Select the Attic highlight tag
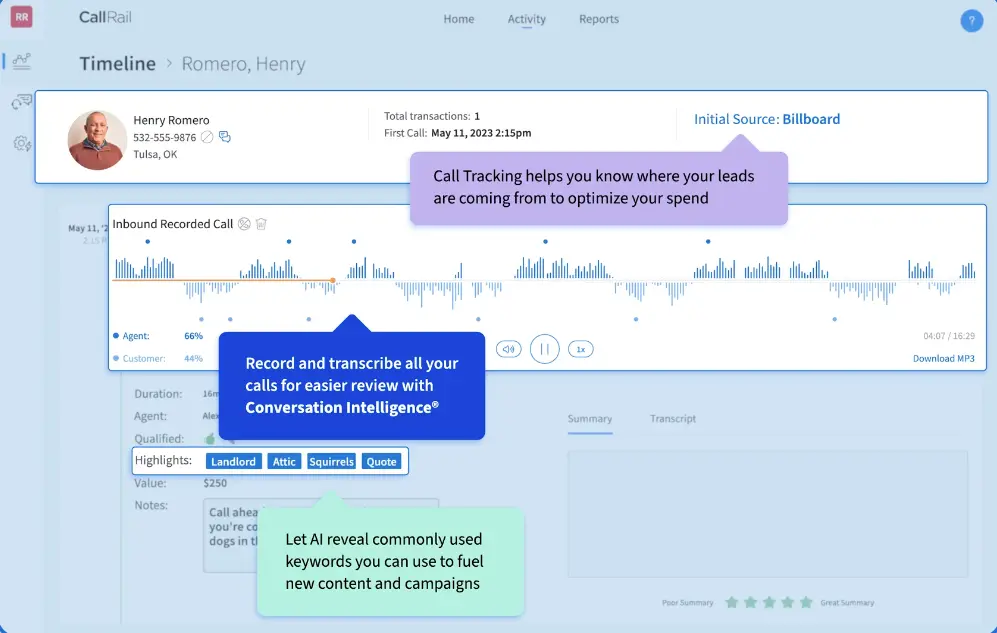 click(284, 461)
